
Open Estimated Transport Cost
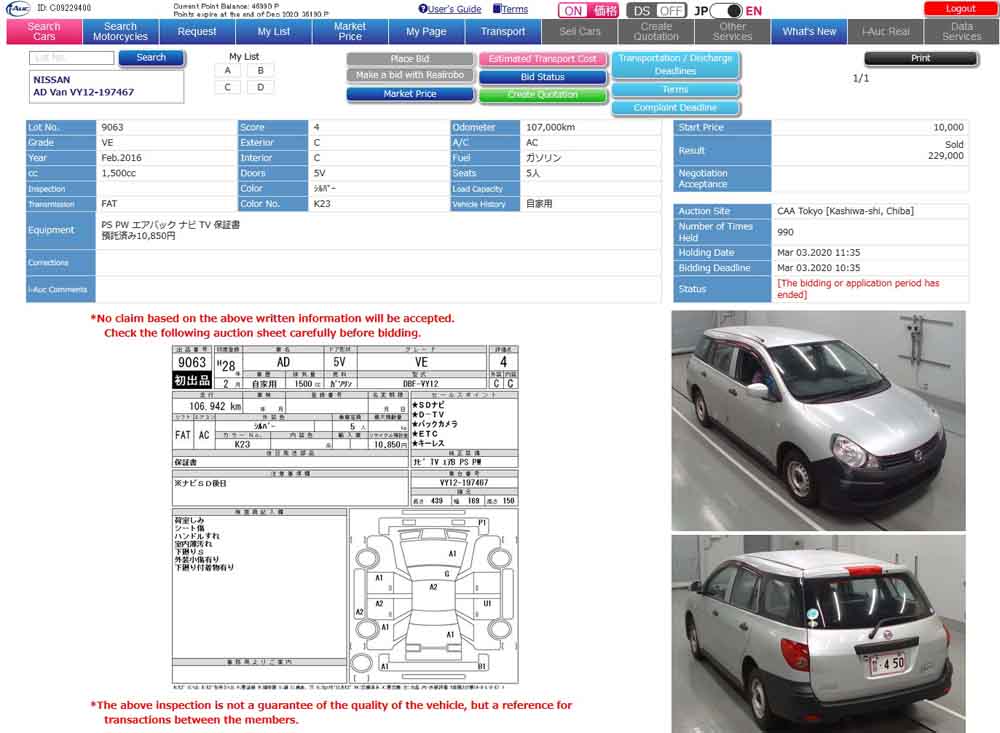[543, 59]
